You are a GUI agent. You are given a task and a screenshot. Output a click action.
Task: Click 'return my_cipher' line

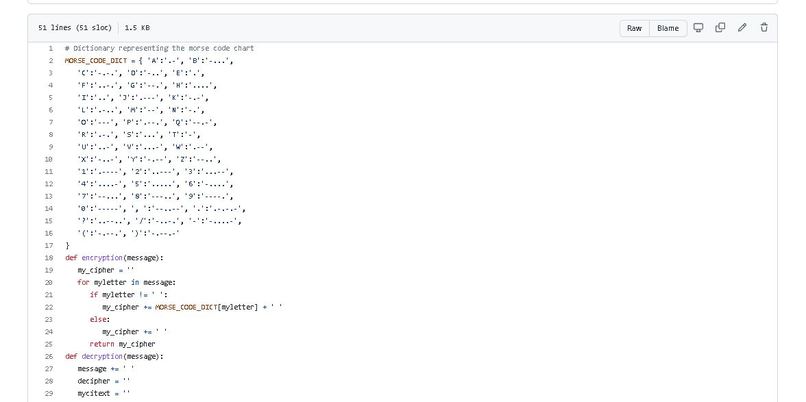(x=122, y=344)
